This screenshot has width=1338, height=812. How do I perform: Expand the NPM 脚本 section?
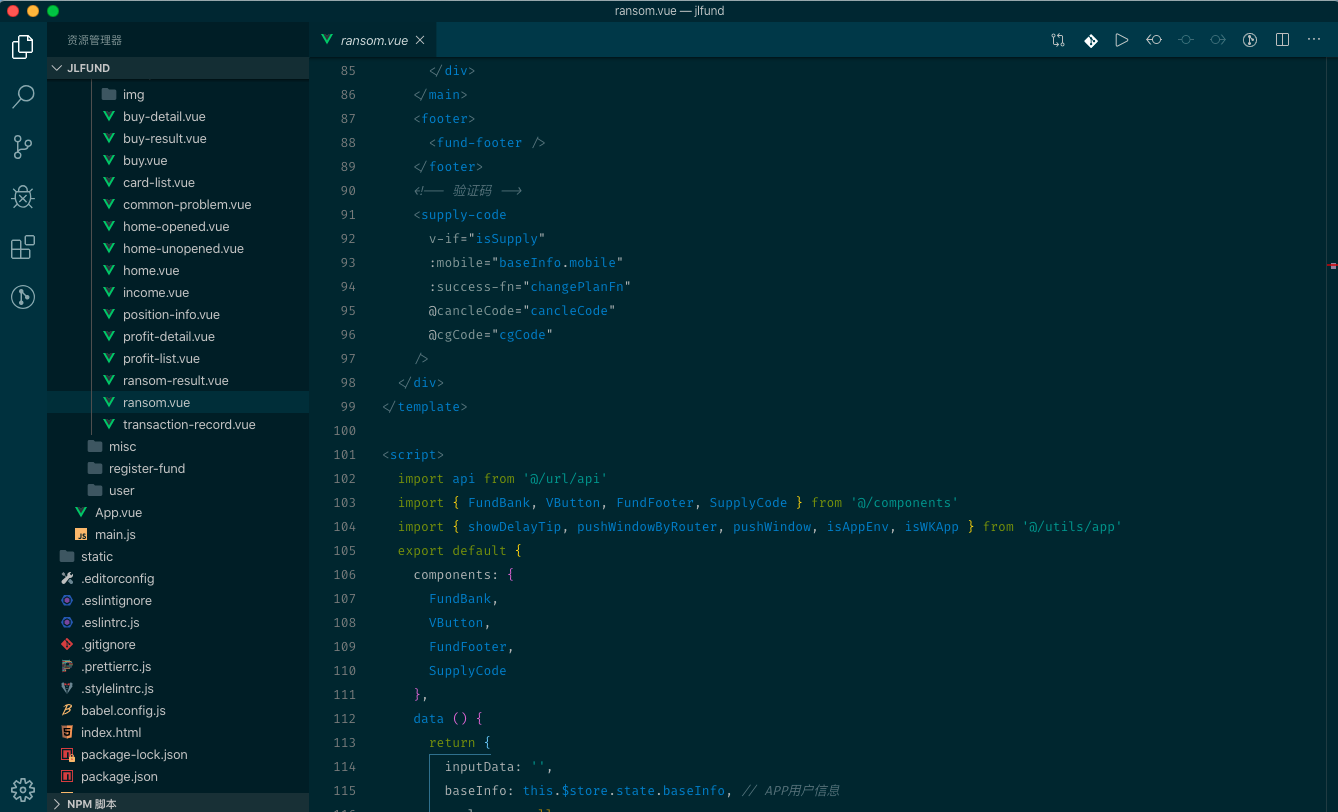[178, 803]
